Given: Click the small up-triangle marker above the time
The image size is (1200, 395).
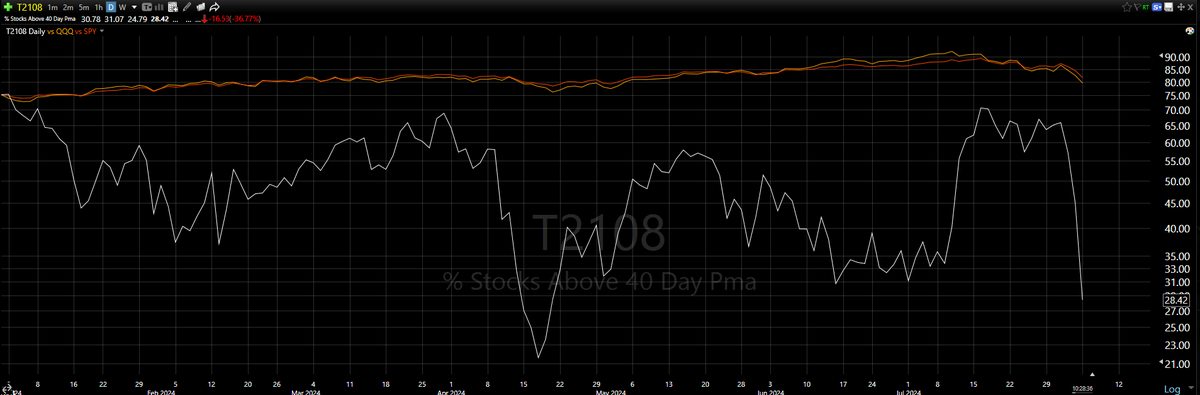Looking at the screenshot, I should pos(1091,373).
